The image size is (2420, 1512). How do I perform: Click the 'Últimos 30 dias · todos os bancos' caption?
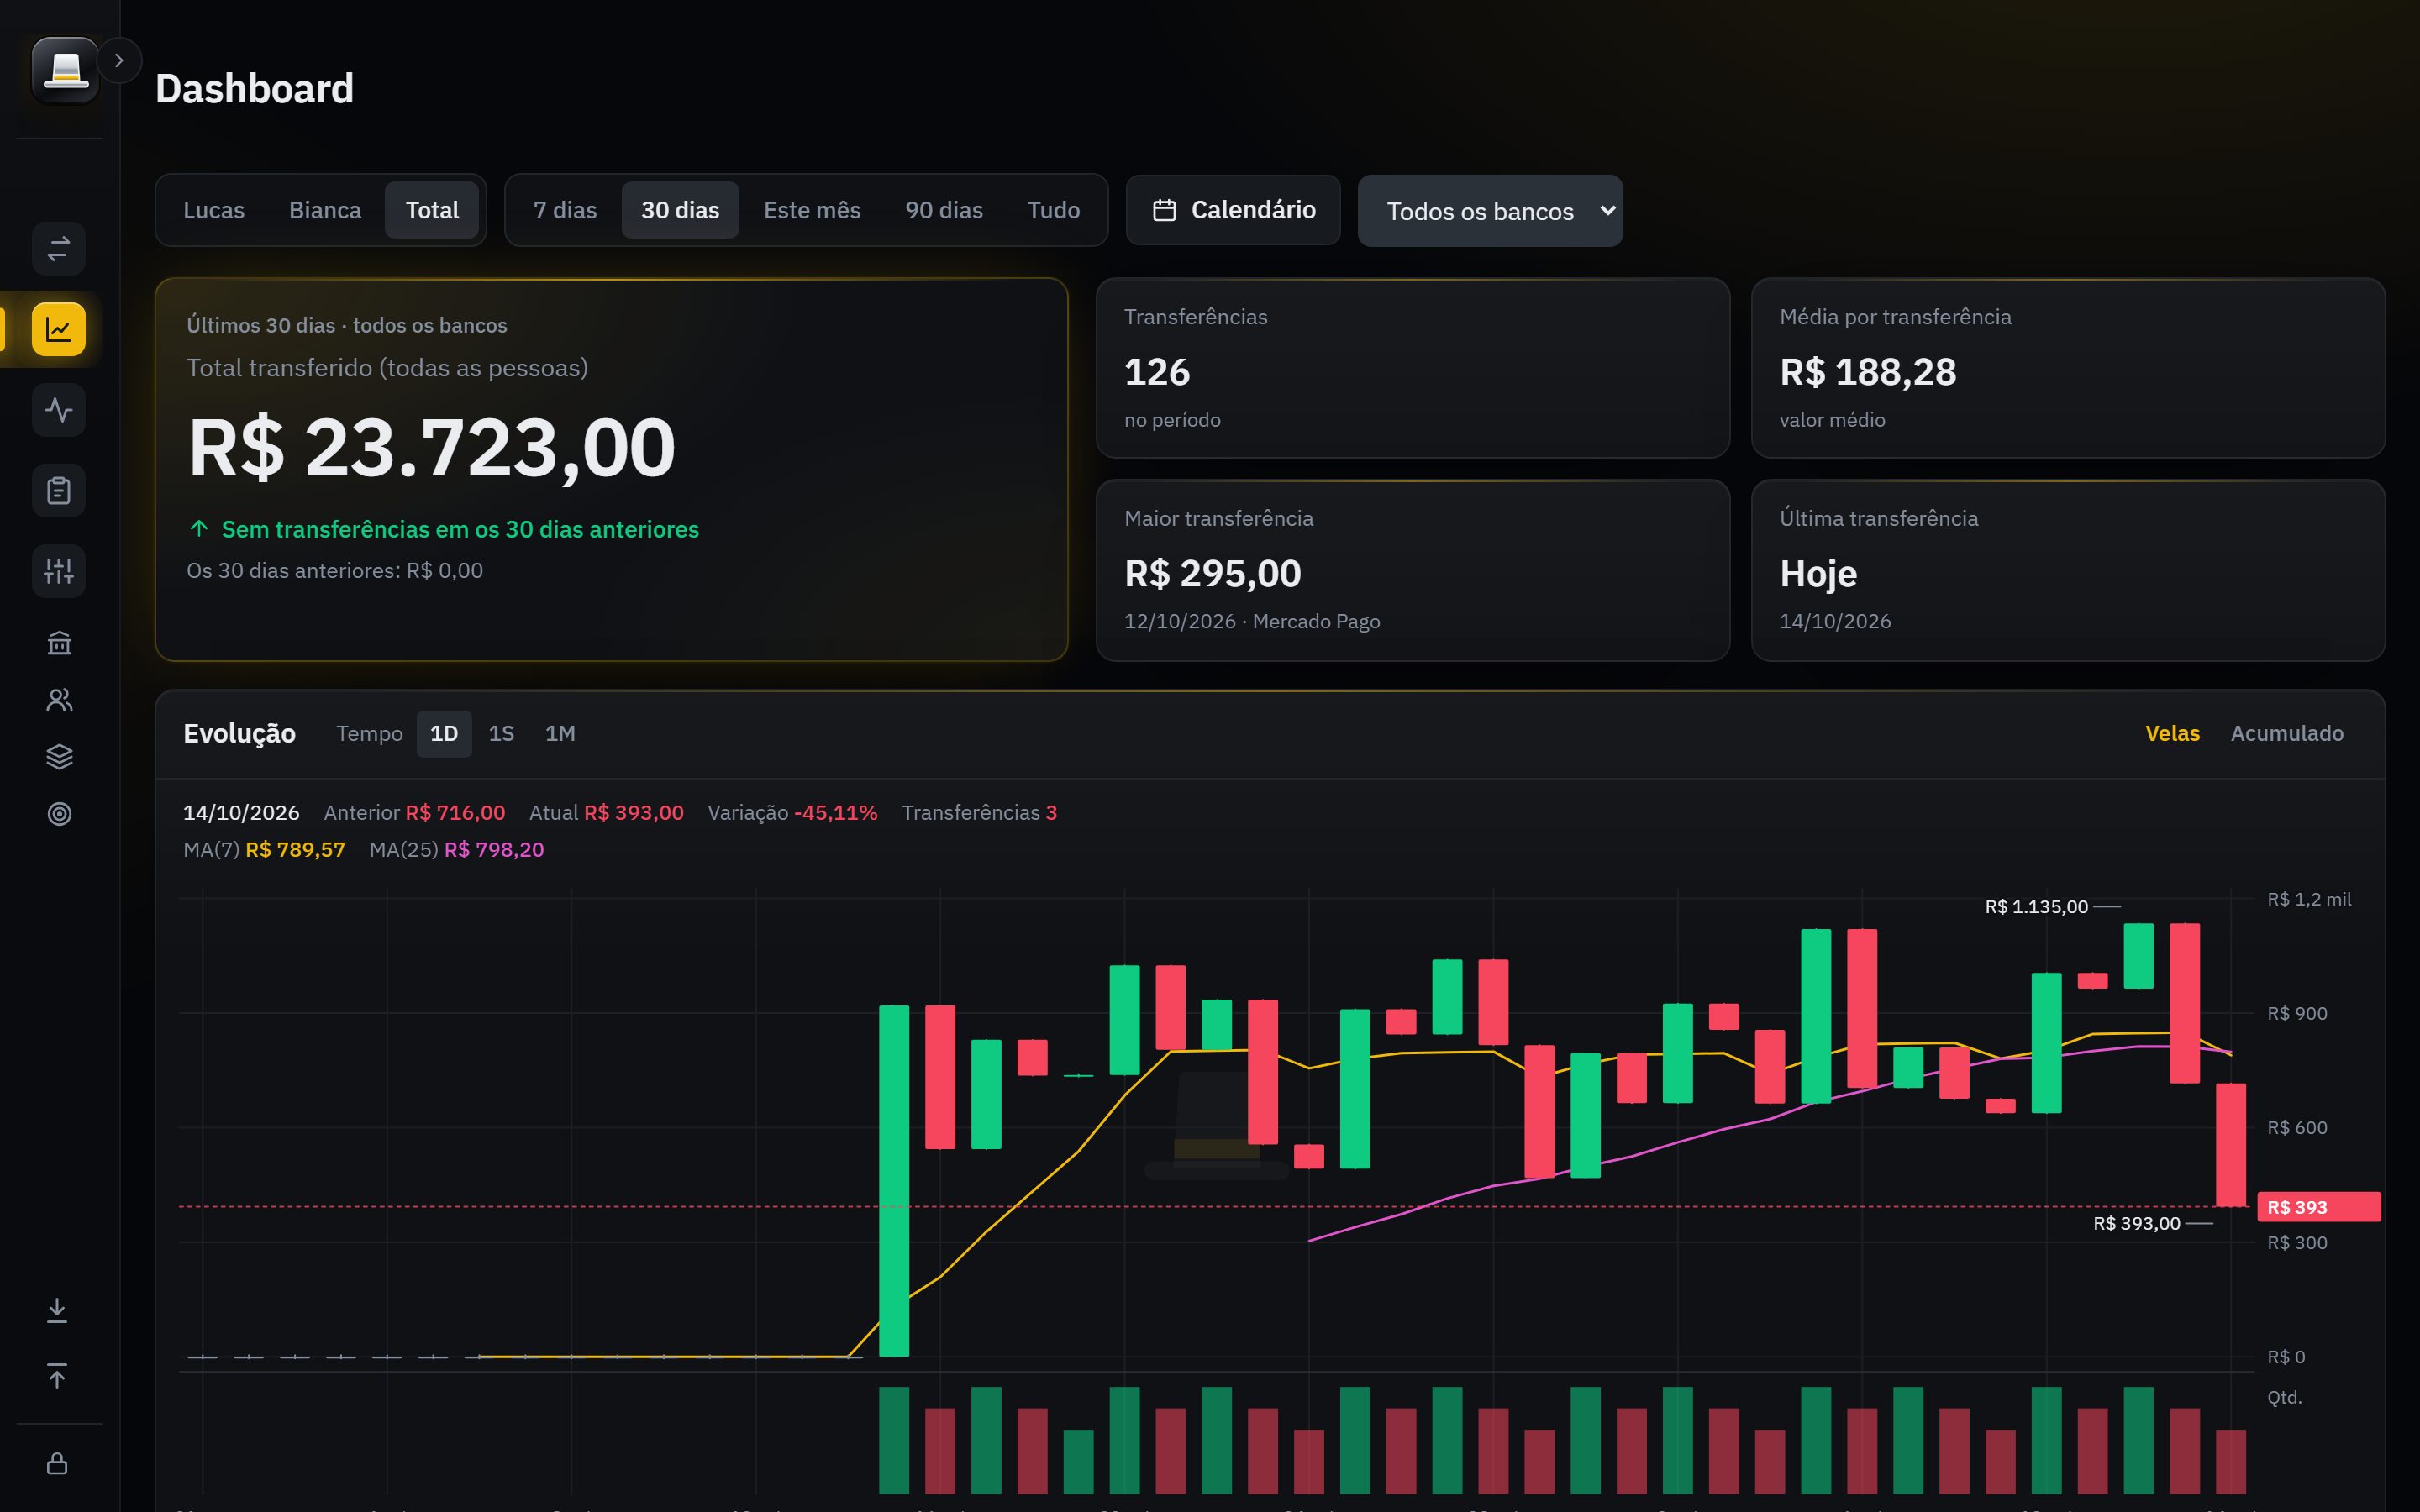click(347, 326)
